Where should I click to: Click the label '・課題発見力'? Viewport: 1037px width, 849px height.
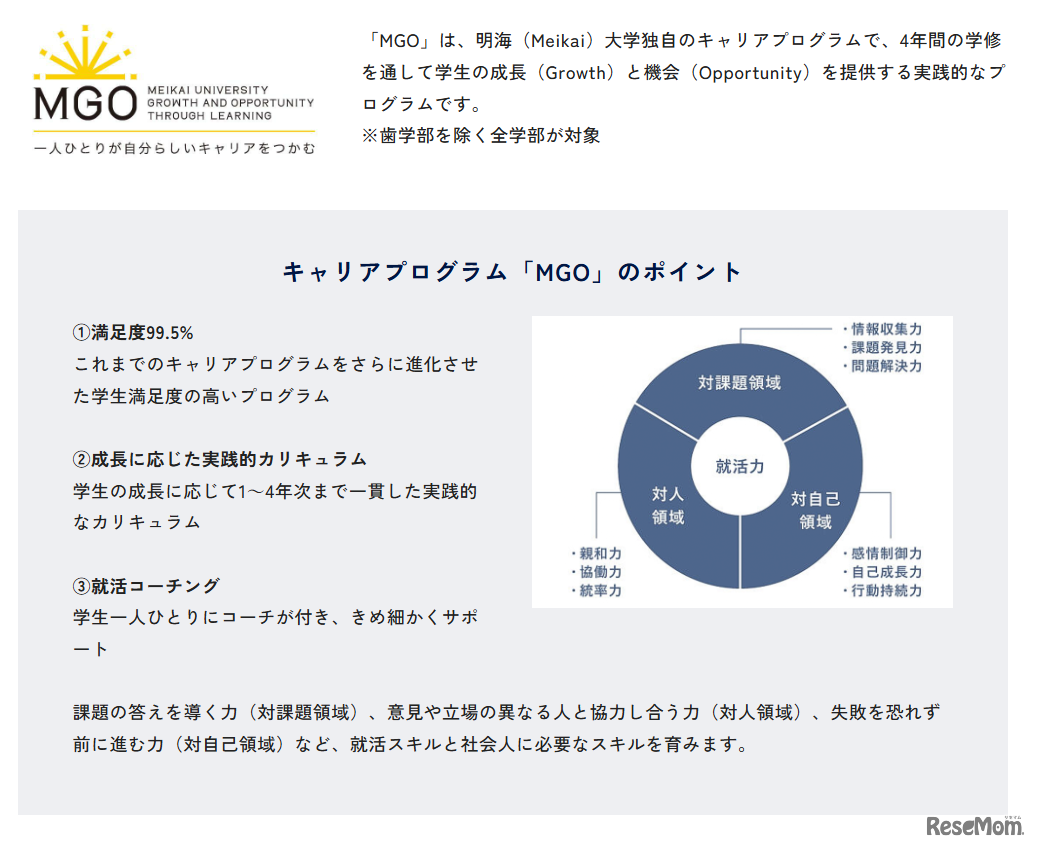tap(881, 347)
